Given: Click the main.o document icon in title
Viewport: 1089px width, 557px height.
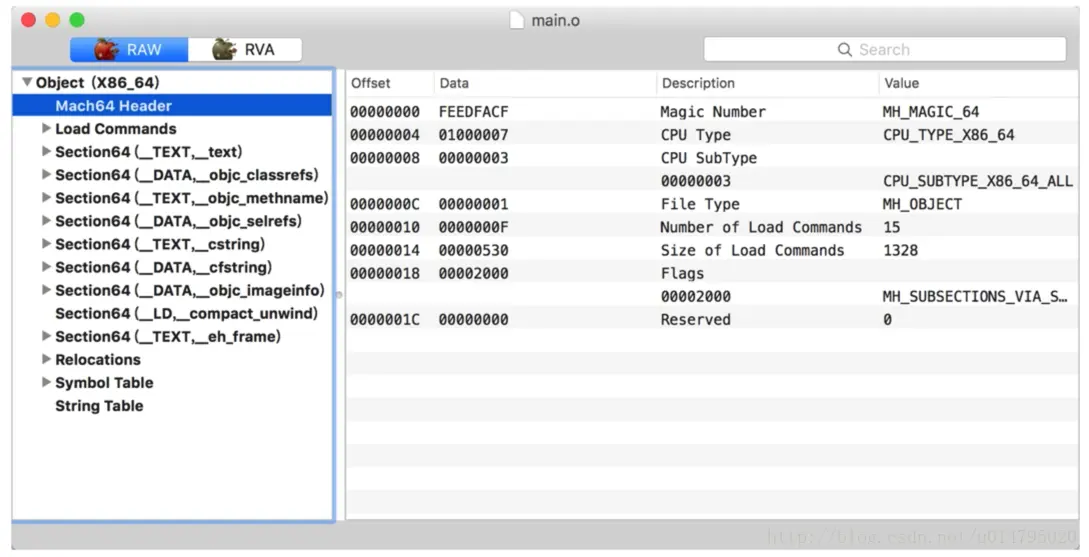Looking at the screenshot, I should click(x=517, y=20).
